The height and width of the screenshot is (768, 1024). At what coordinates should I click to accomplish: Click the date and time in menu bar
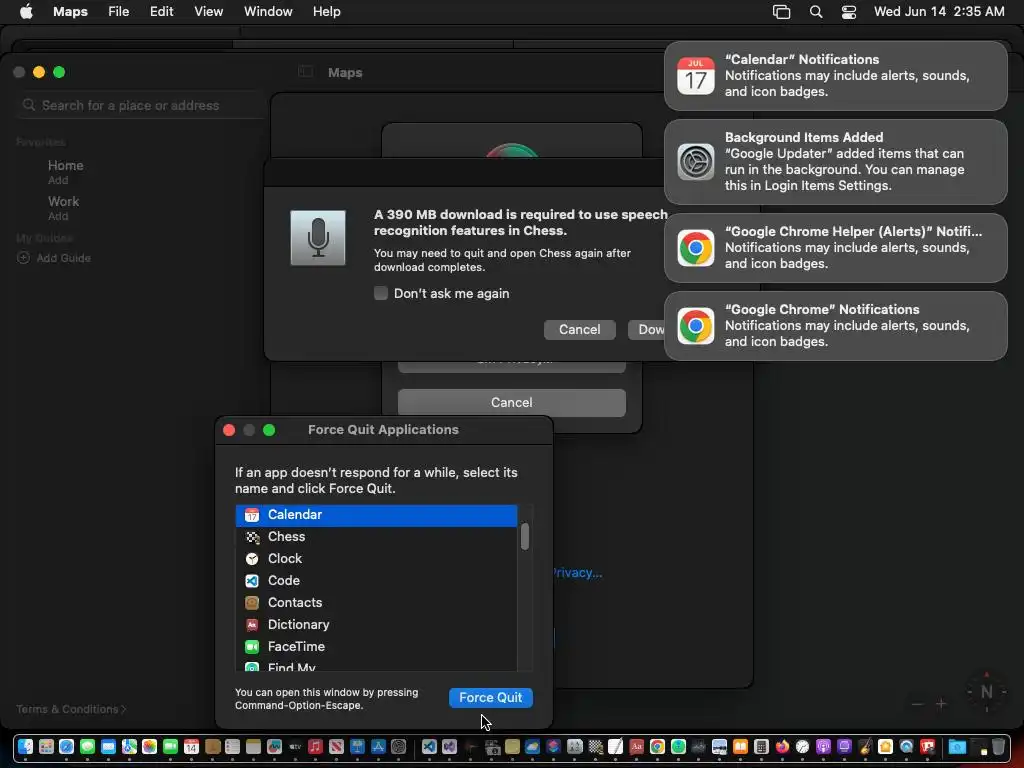[939, 12]
